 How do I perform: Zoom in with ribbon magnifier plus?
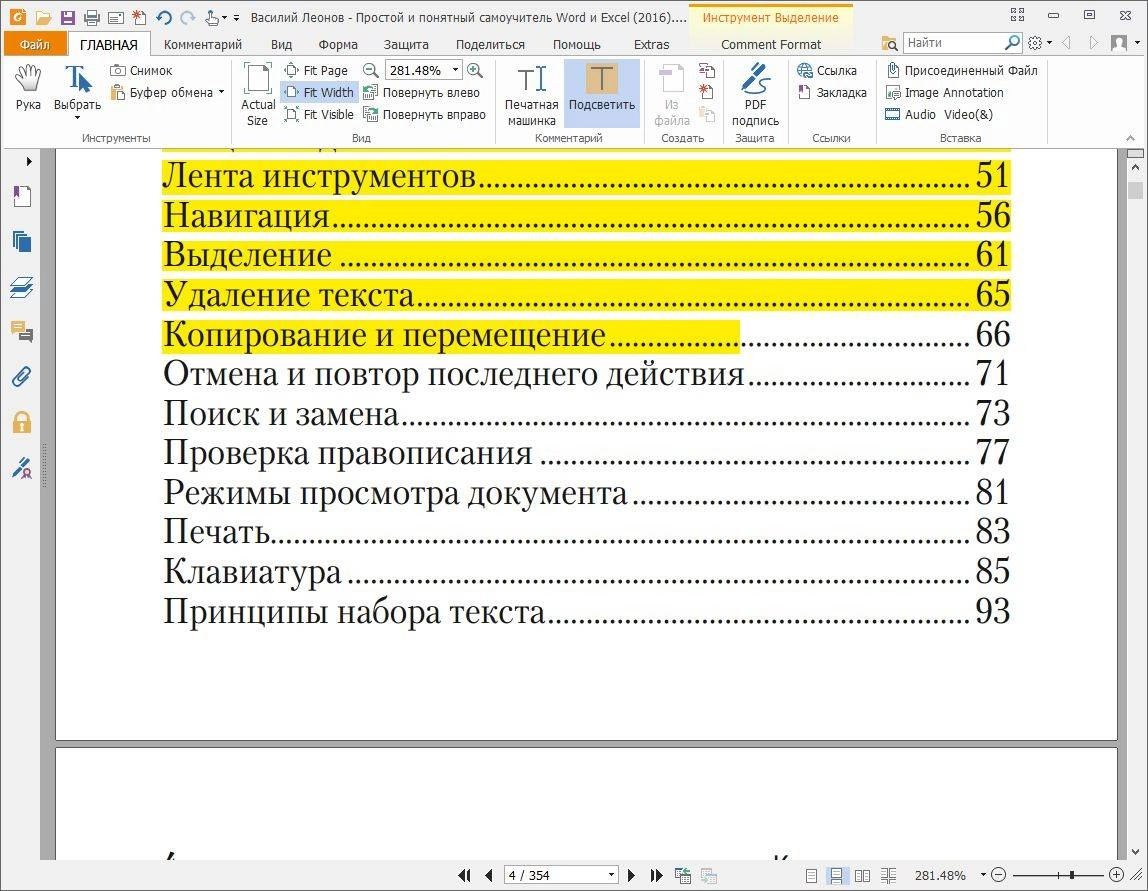click(475, 70)
